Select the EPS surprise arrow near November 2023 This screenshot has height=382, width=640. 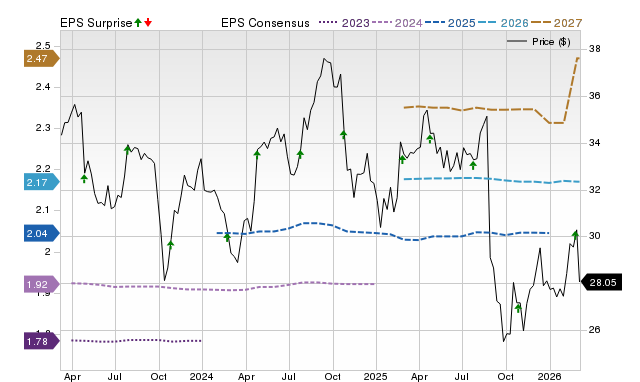pyautogui.click(x=171, y=245)
